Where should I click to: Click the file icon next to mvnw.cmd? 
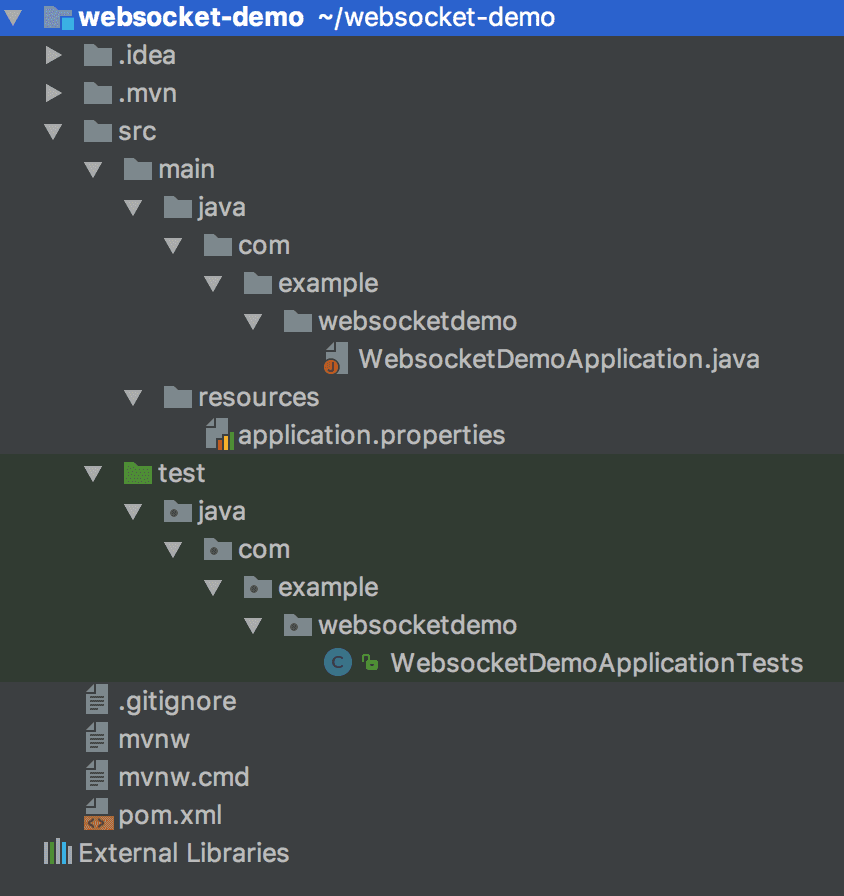pos(97,776)
